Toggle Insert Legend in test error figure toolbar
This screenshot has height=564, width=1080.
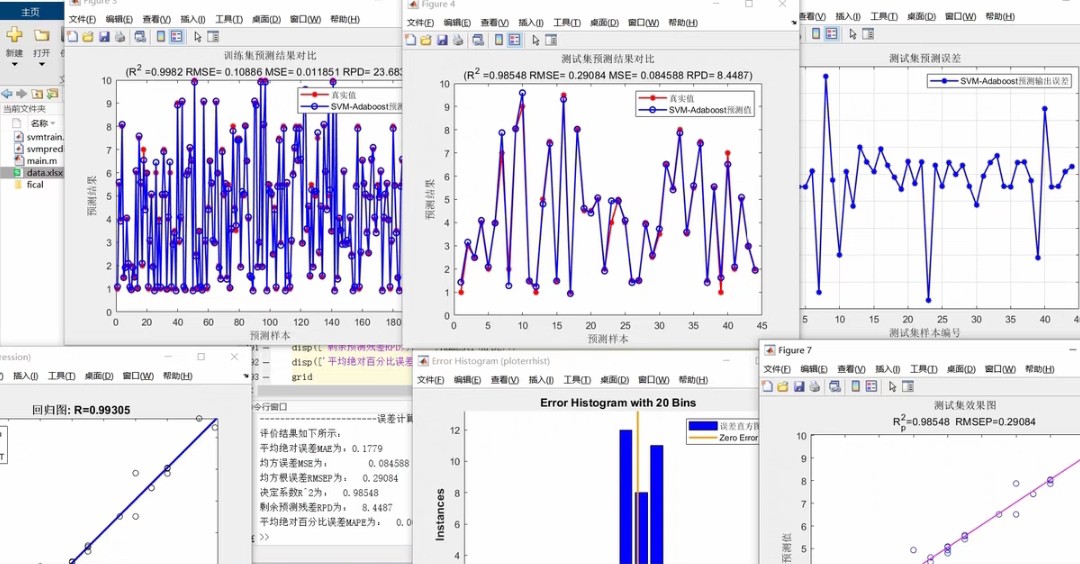(x=832, y=33)
